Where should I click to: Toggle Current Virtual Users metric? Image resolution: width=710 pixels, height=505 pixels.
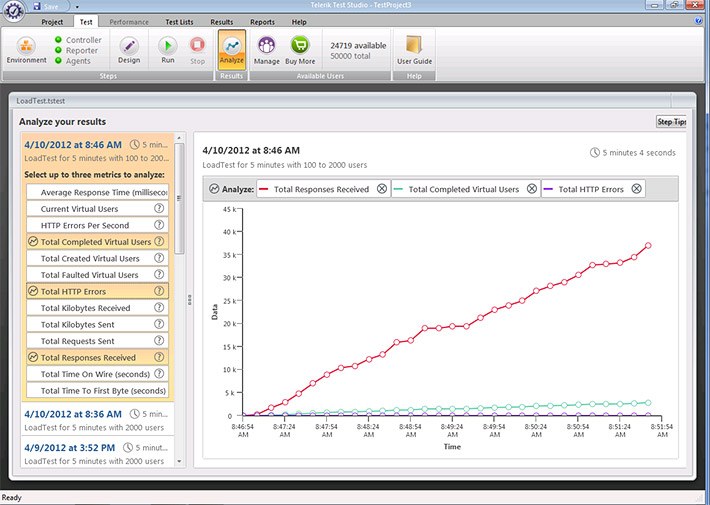(97, 208)
